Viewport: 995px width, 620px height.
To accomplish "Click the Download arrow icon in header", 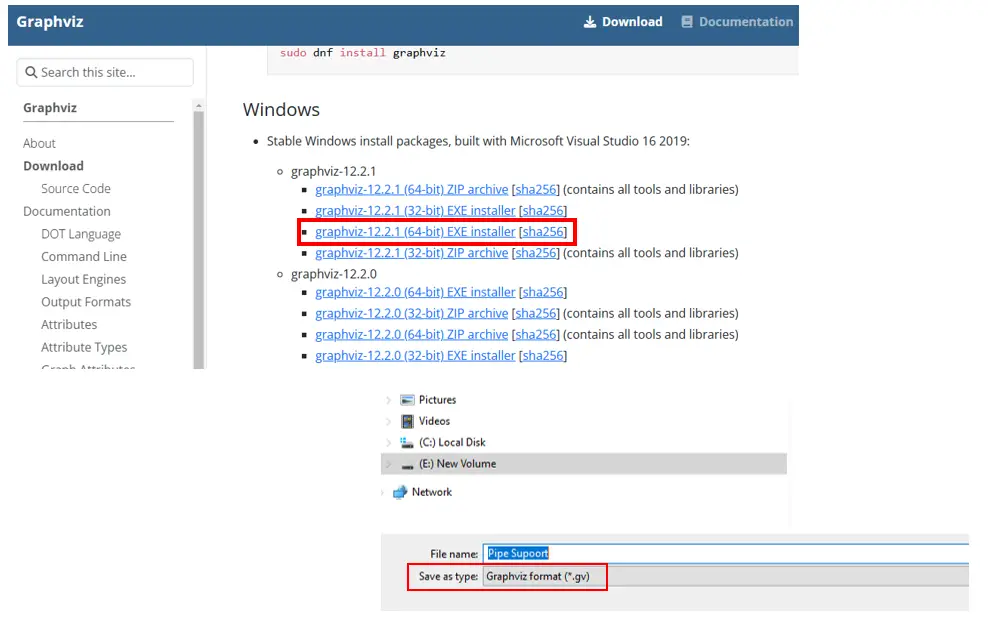I will (x=590, y=22).
